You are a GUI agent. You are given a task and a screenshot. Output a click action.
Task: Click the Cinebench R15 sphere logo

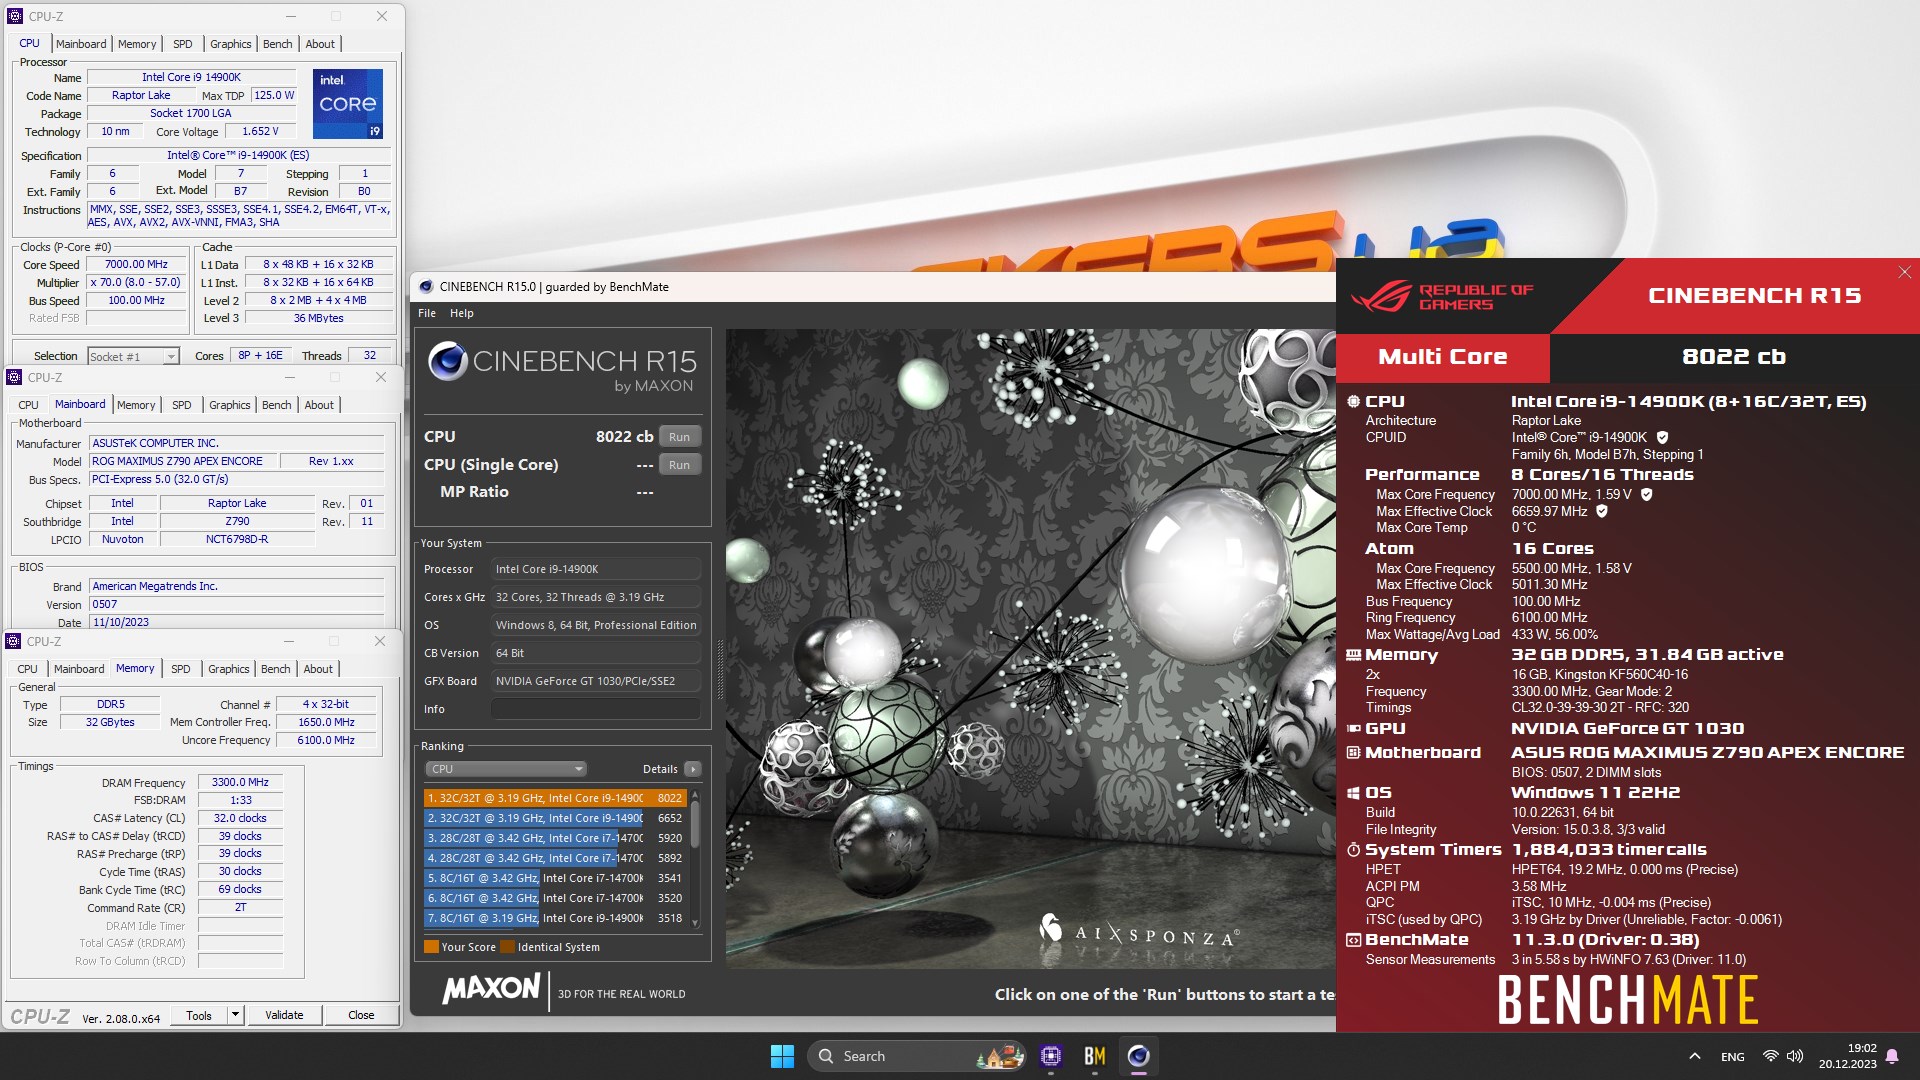point(447,361)
